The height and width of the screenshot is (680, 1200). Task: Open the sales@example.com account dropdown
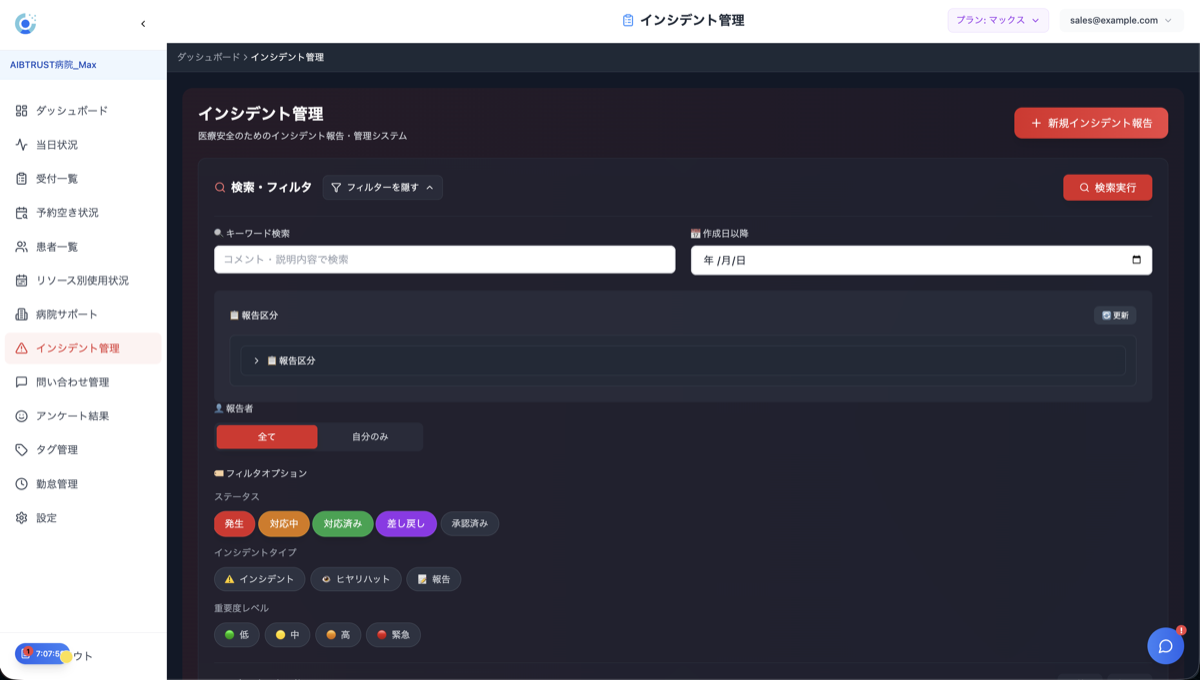click(1121, 19)
